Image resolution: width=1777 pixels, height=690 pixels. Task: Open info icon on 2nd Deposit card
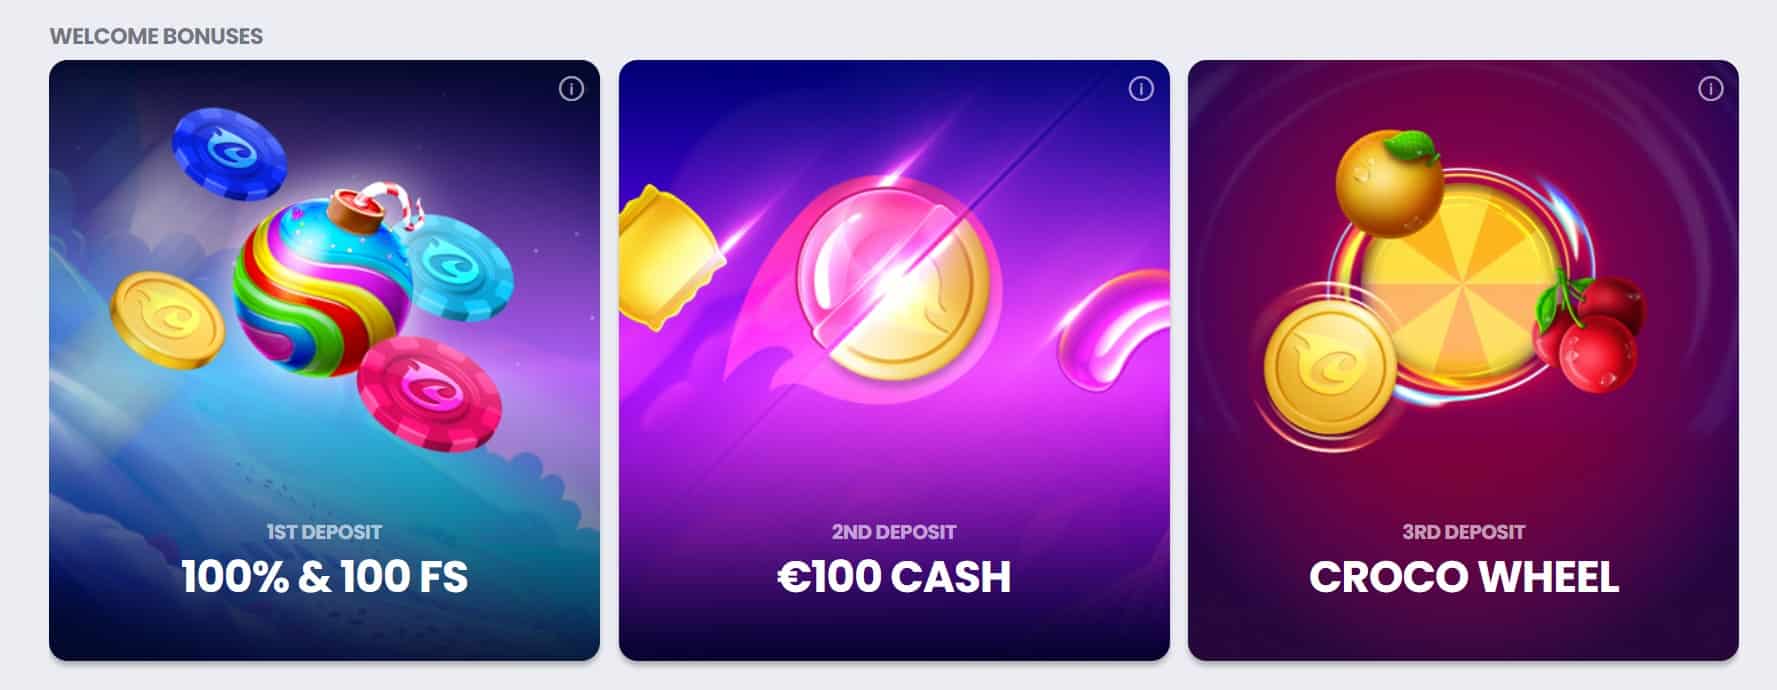tap(1141, 89)
